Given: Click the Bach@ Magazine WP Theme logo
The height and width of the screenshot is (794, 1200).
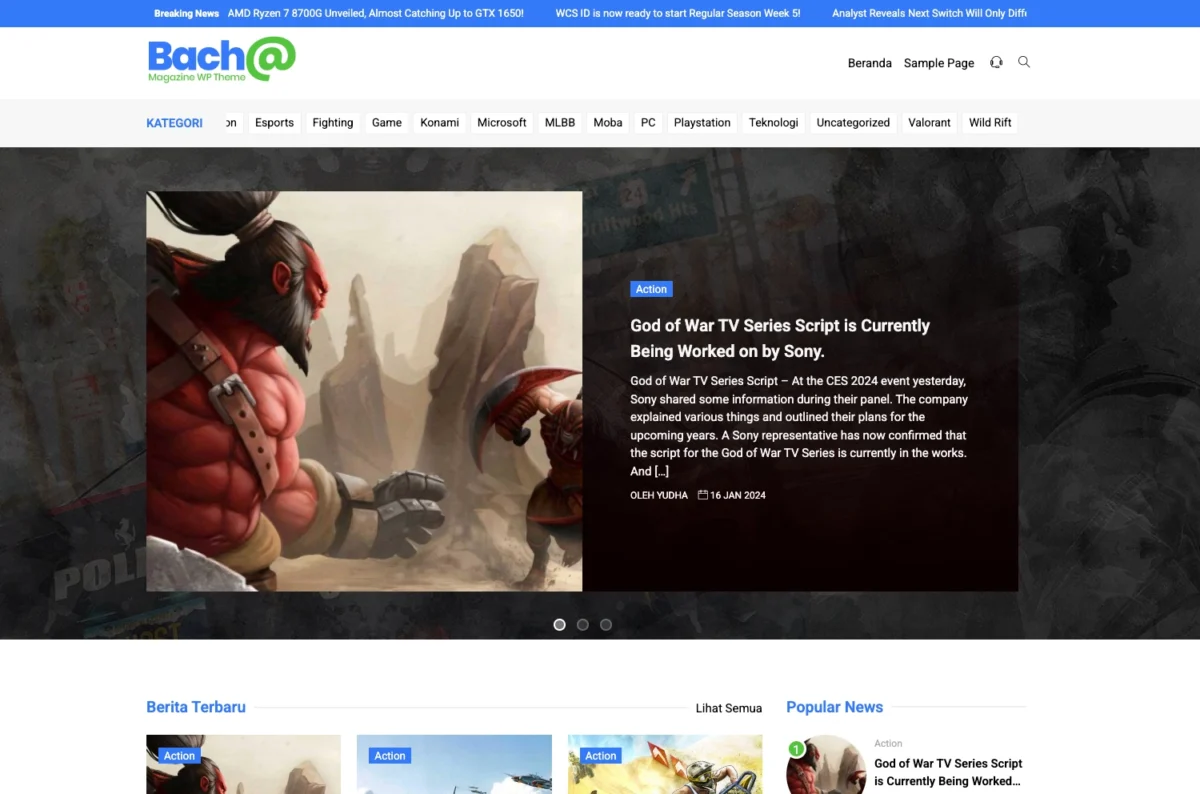Looking at the screenshot, I should coord(222,60).
